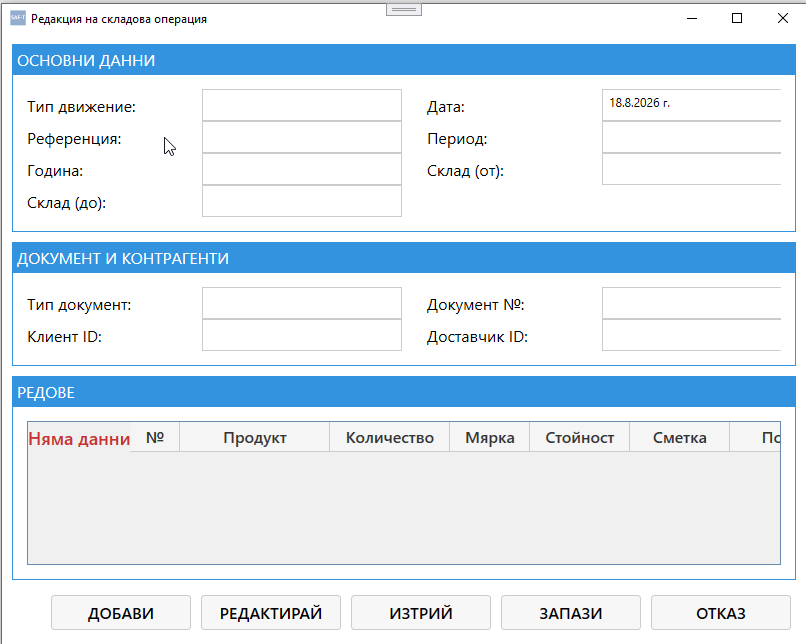Save with the ЗАПАЗИ button
The image size is (806, 644).
click(x=571, y=613)
